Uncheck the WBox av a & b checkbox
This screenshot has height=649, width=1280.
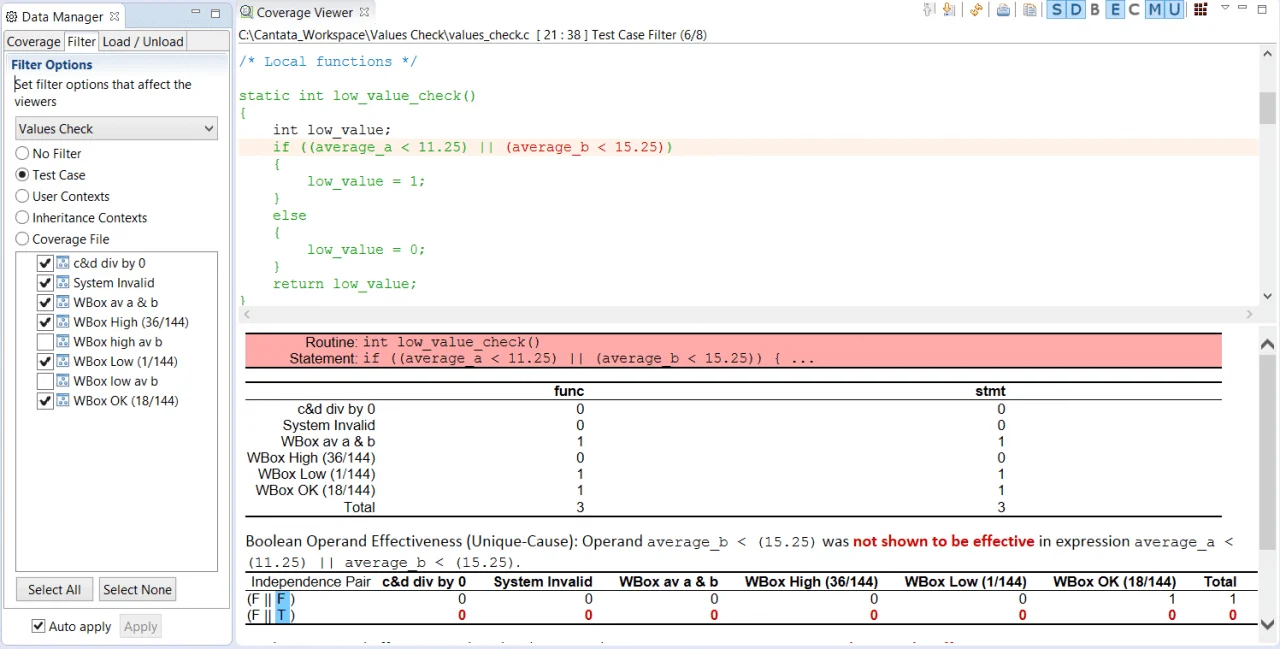(x=44, y=302)
